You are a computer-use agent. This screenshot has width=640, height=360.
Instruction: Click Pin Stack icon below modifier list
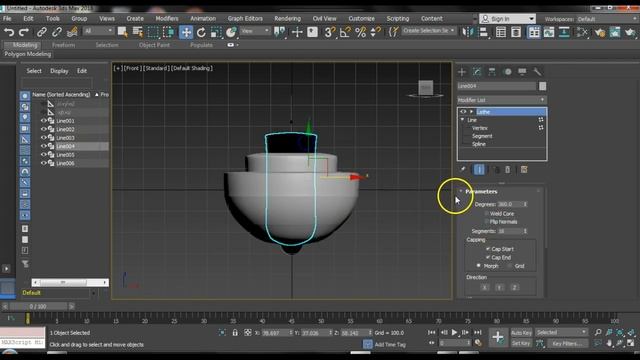(x=462, y=169)
